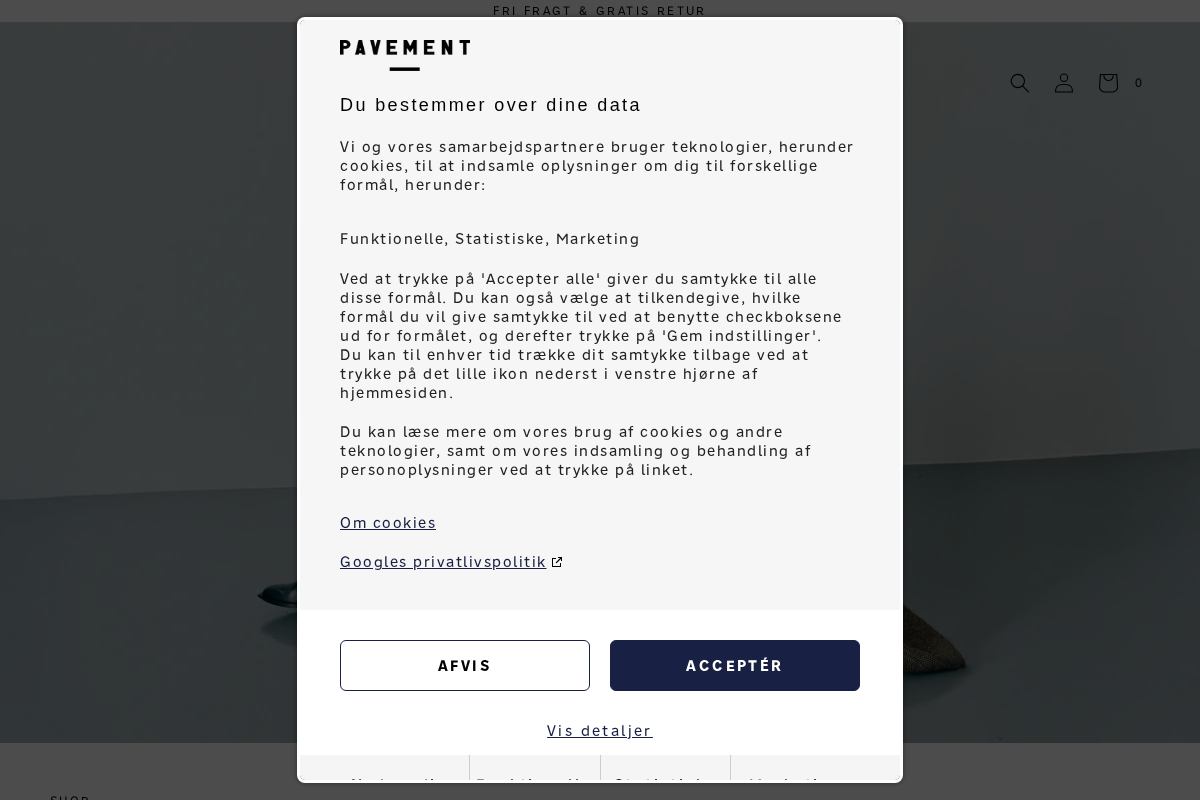Click the cart item counter showing 0
This screenshot has height=800, width=1200.
tap(1138, 83)
